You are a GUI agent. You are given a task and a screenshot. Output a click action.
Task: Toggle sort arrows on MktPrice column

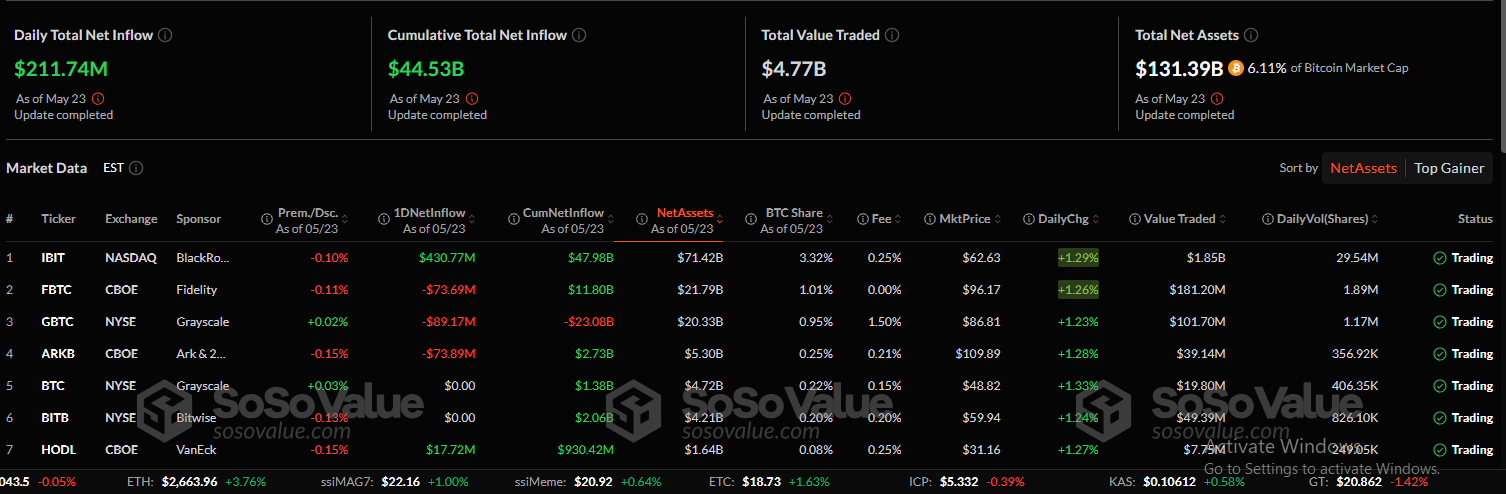click(x=998, y=219)
